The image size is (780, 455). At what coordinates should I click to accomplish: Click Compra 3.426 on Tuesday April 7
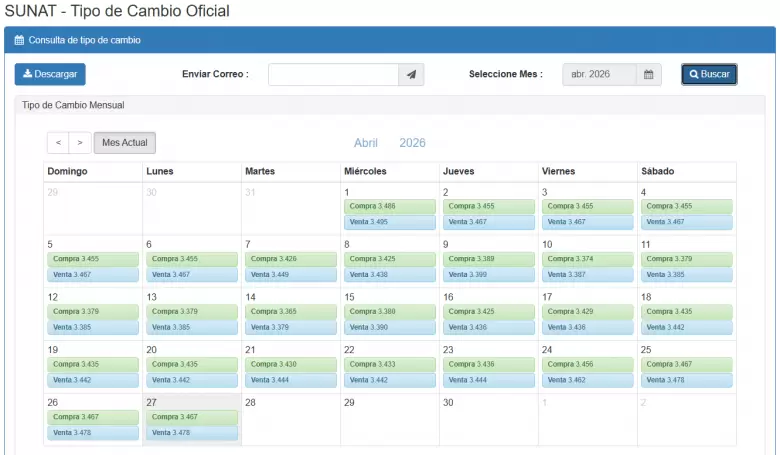[x=291, y=259]
